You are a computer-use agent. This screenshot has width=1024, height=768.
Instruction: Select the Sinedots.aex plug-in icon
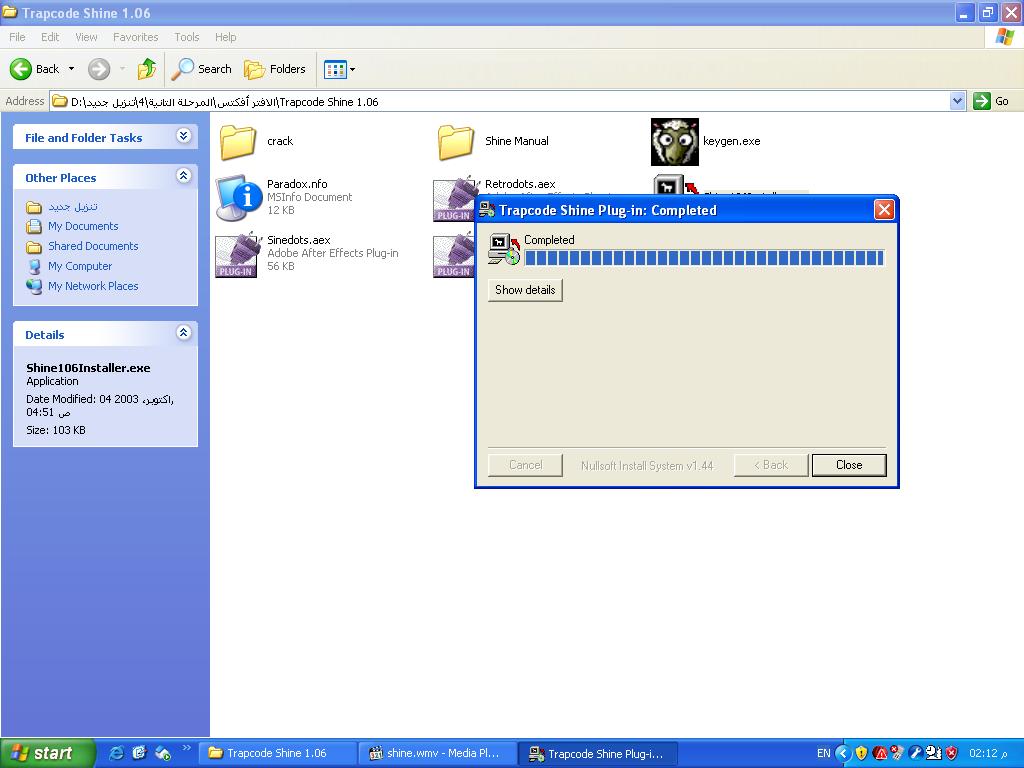point(238,254)
